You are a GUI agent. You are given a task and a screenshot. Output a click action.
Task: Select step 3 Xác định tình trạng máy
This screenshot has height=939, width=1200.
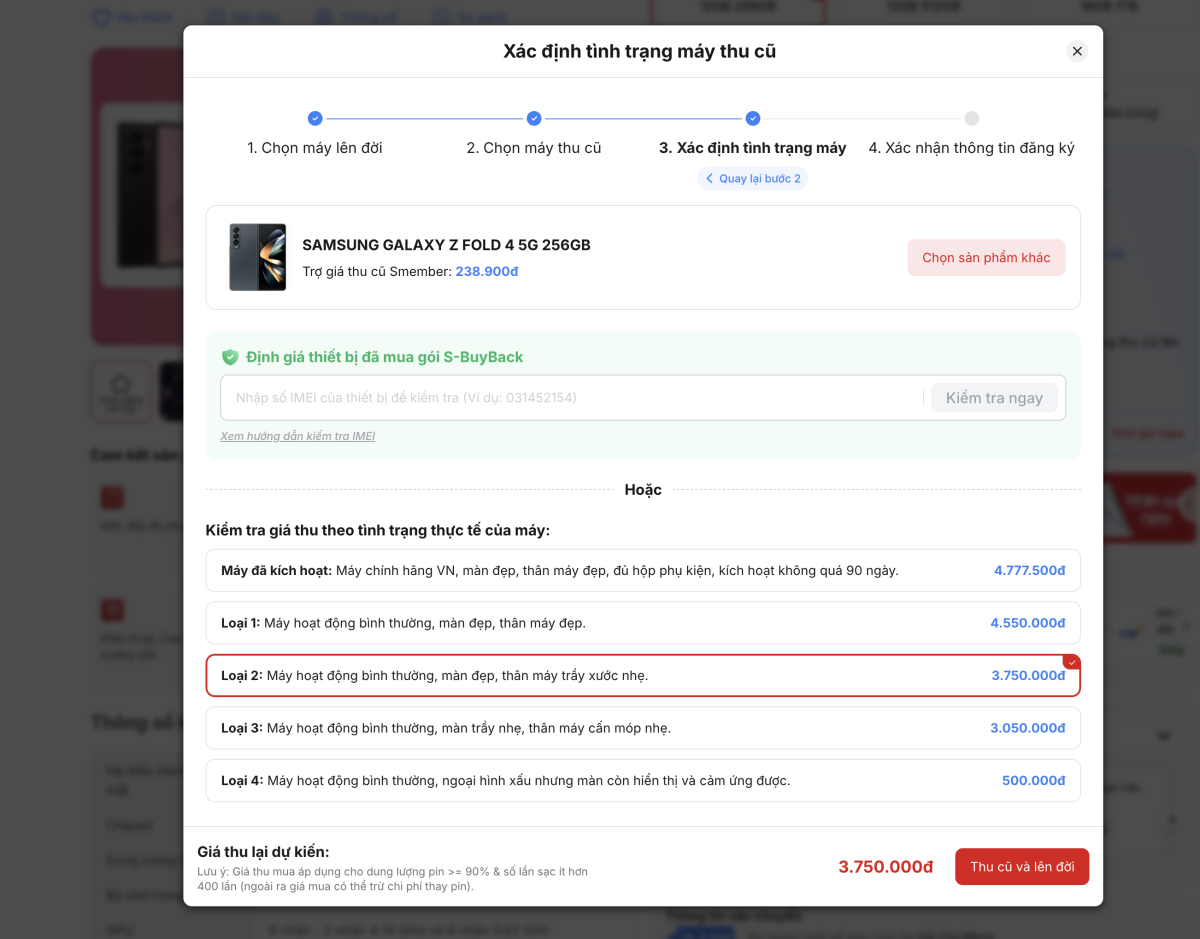point(752,148)
